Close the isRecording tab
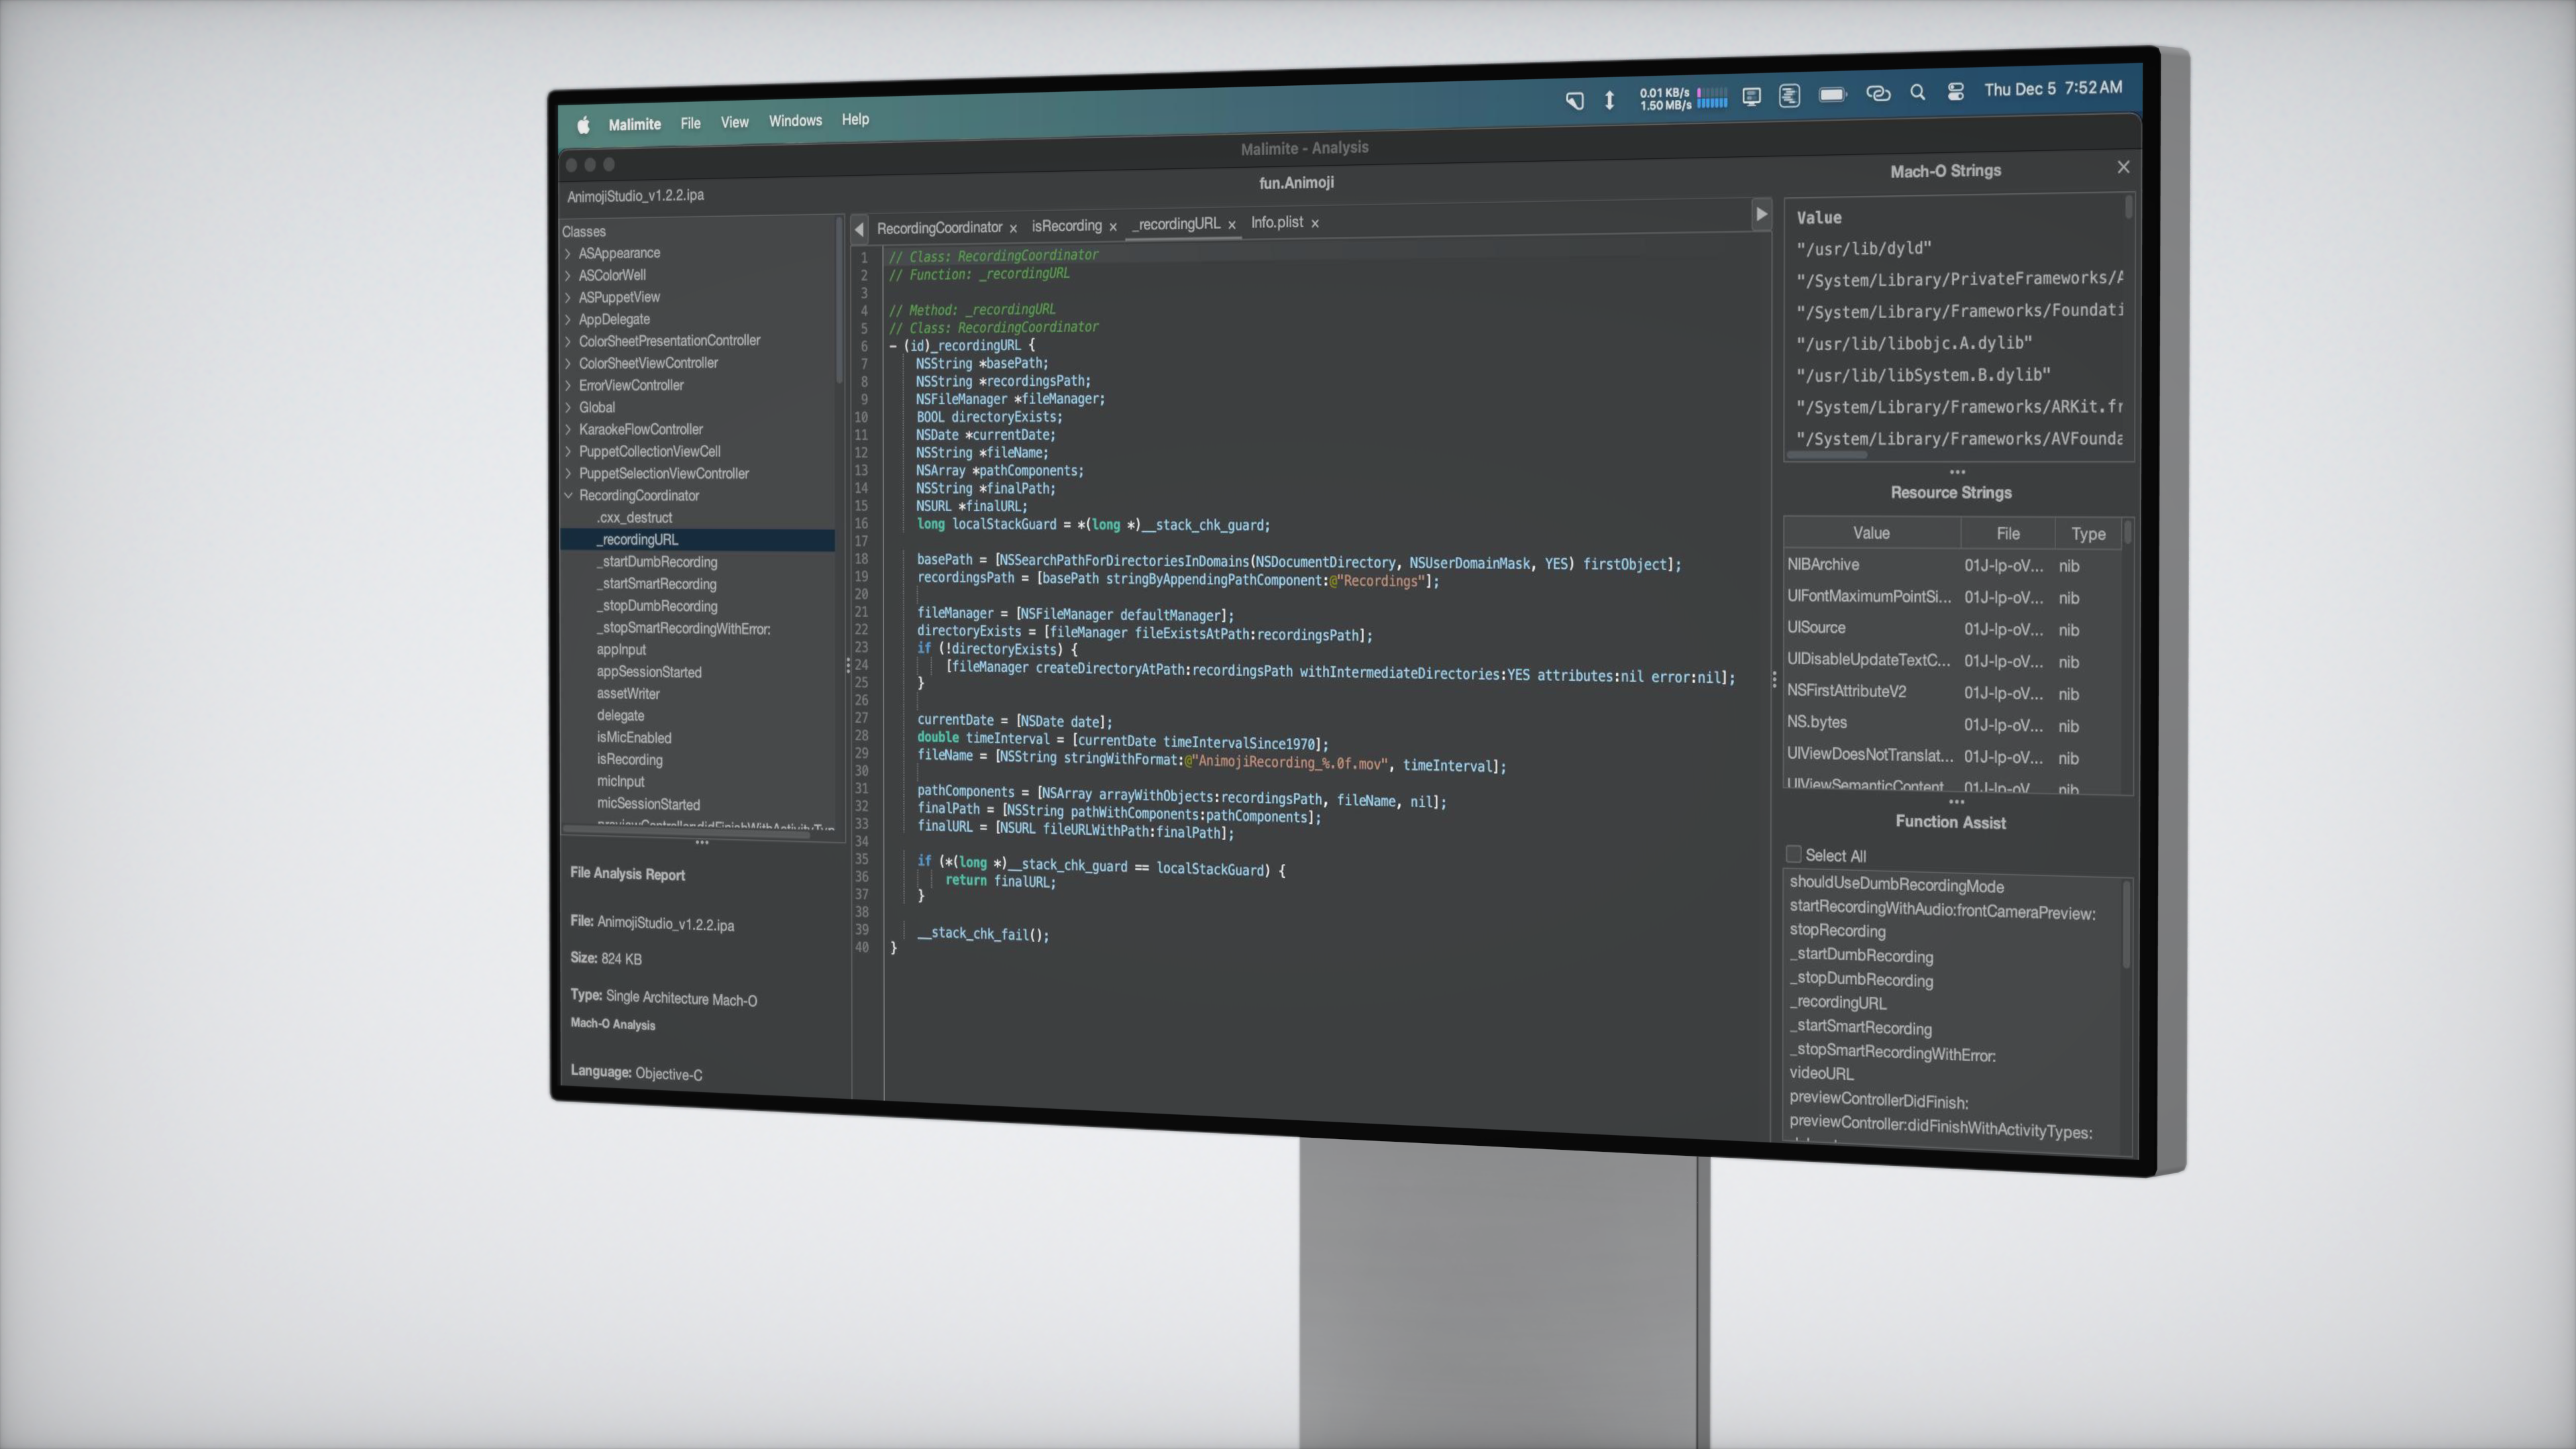 1112,227
